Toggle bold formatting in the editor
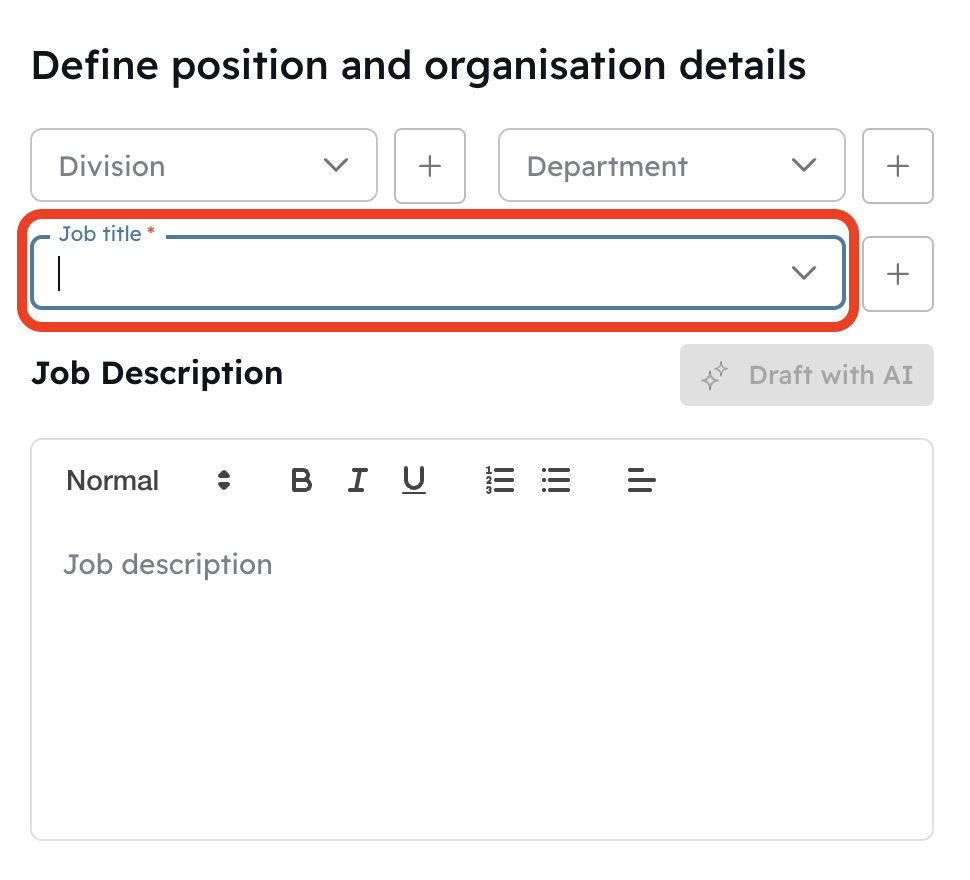Viewport: 970px width, 880px height. point(301,481)
